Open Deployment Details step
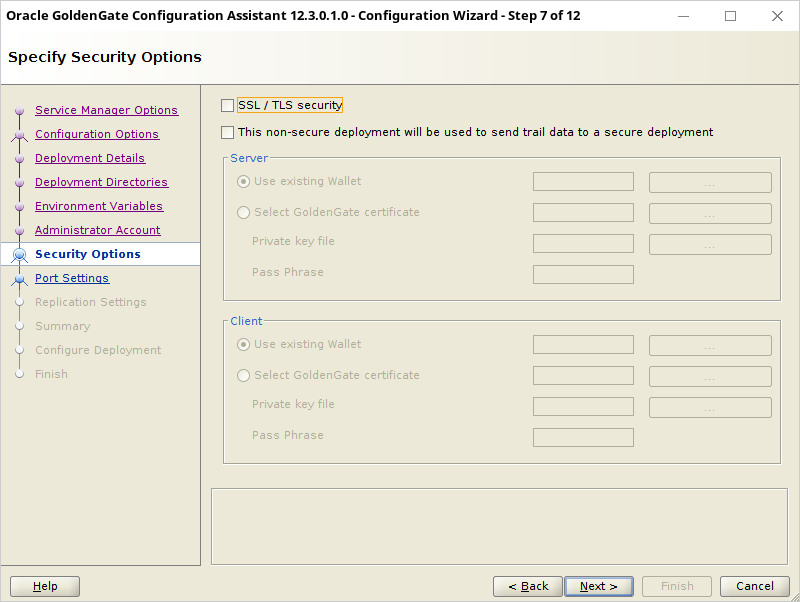This screenshot has width=800, height=602. [x=90, y=158]
